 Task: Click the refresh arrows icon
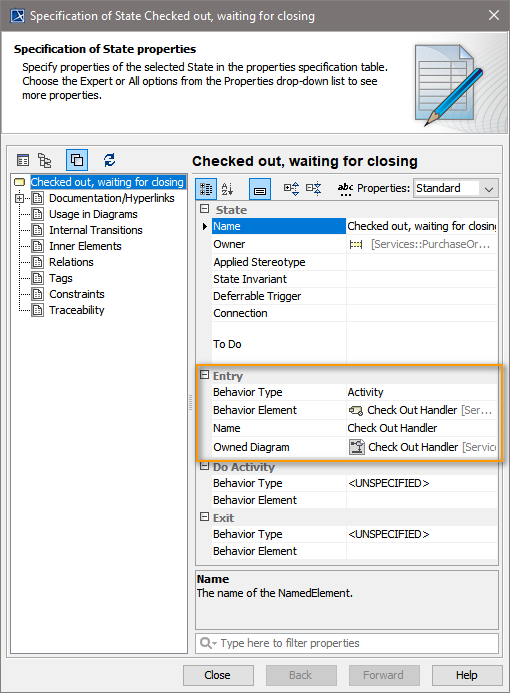110,160
